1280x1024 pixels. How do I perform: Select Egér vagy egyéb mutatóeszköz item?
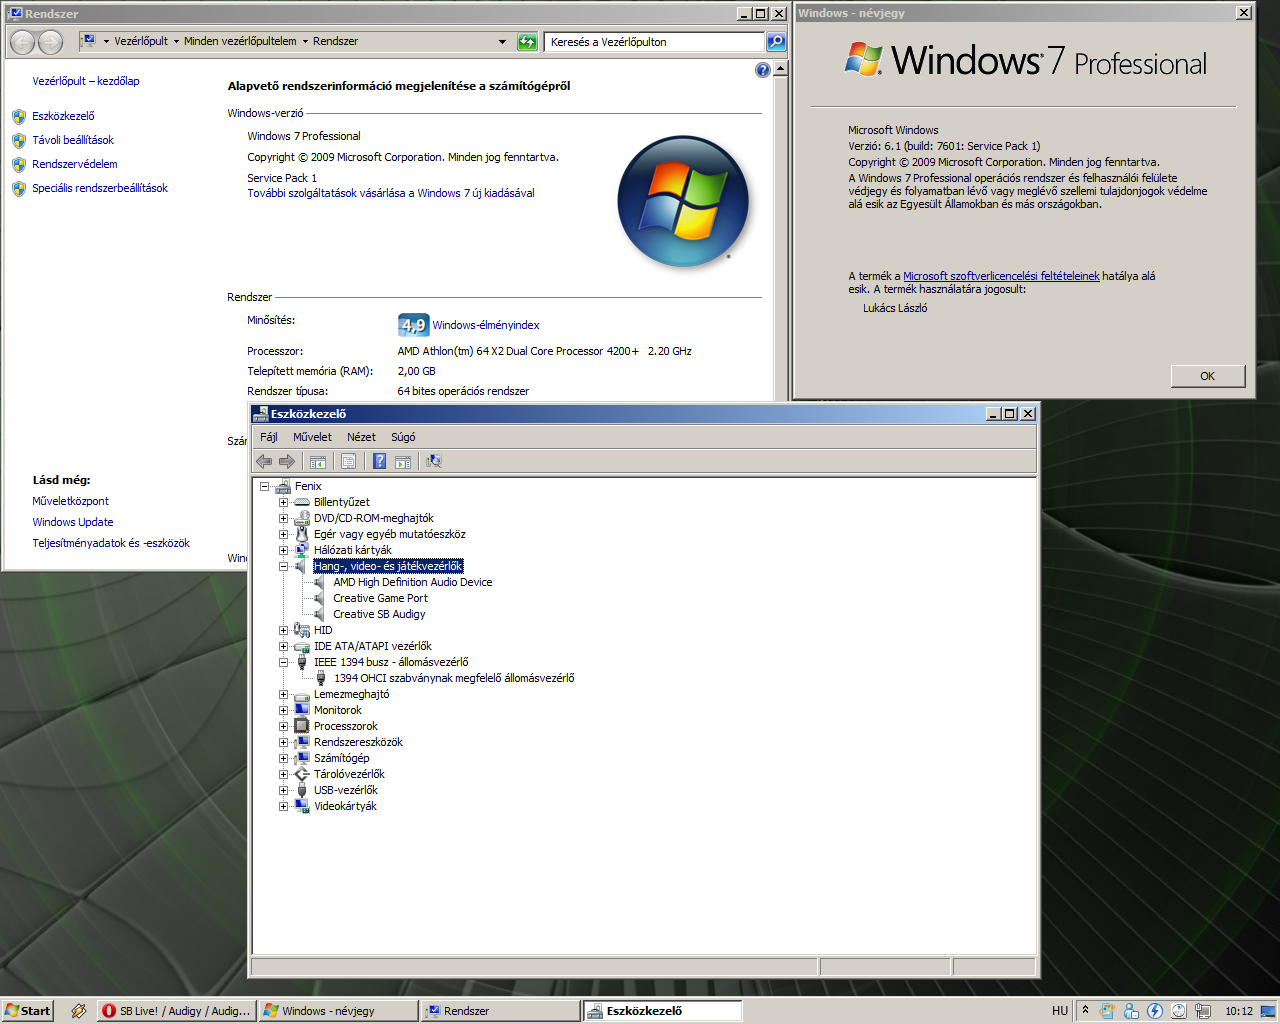pyautogui.click(x=390, y=534)
